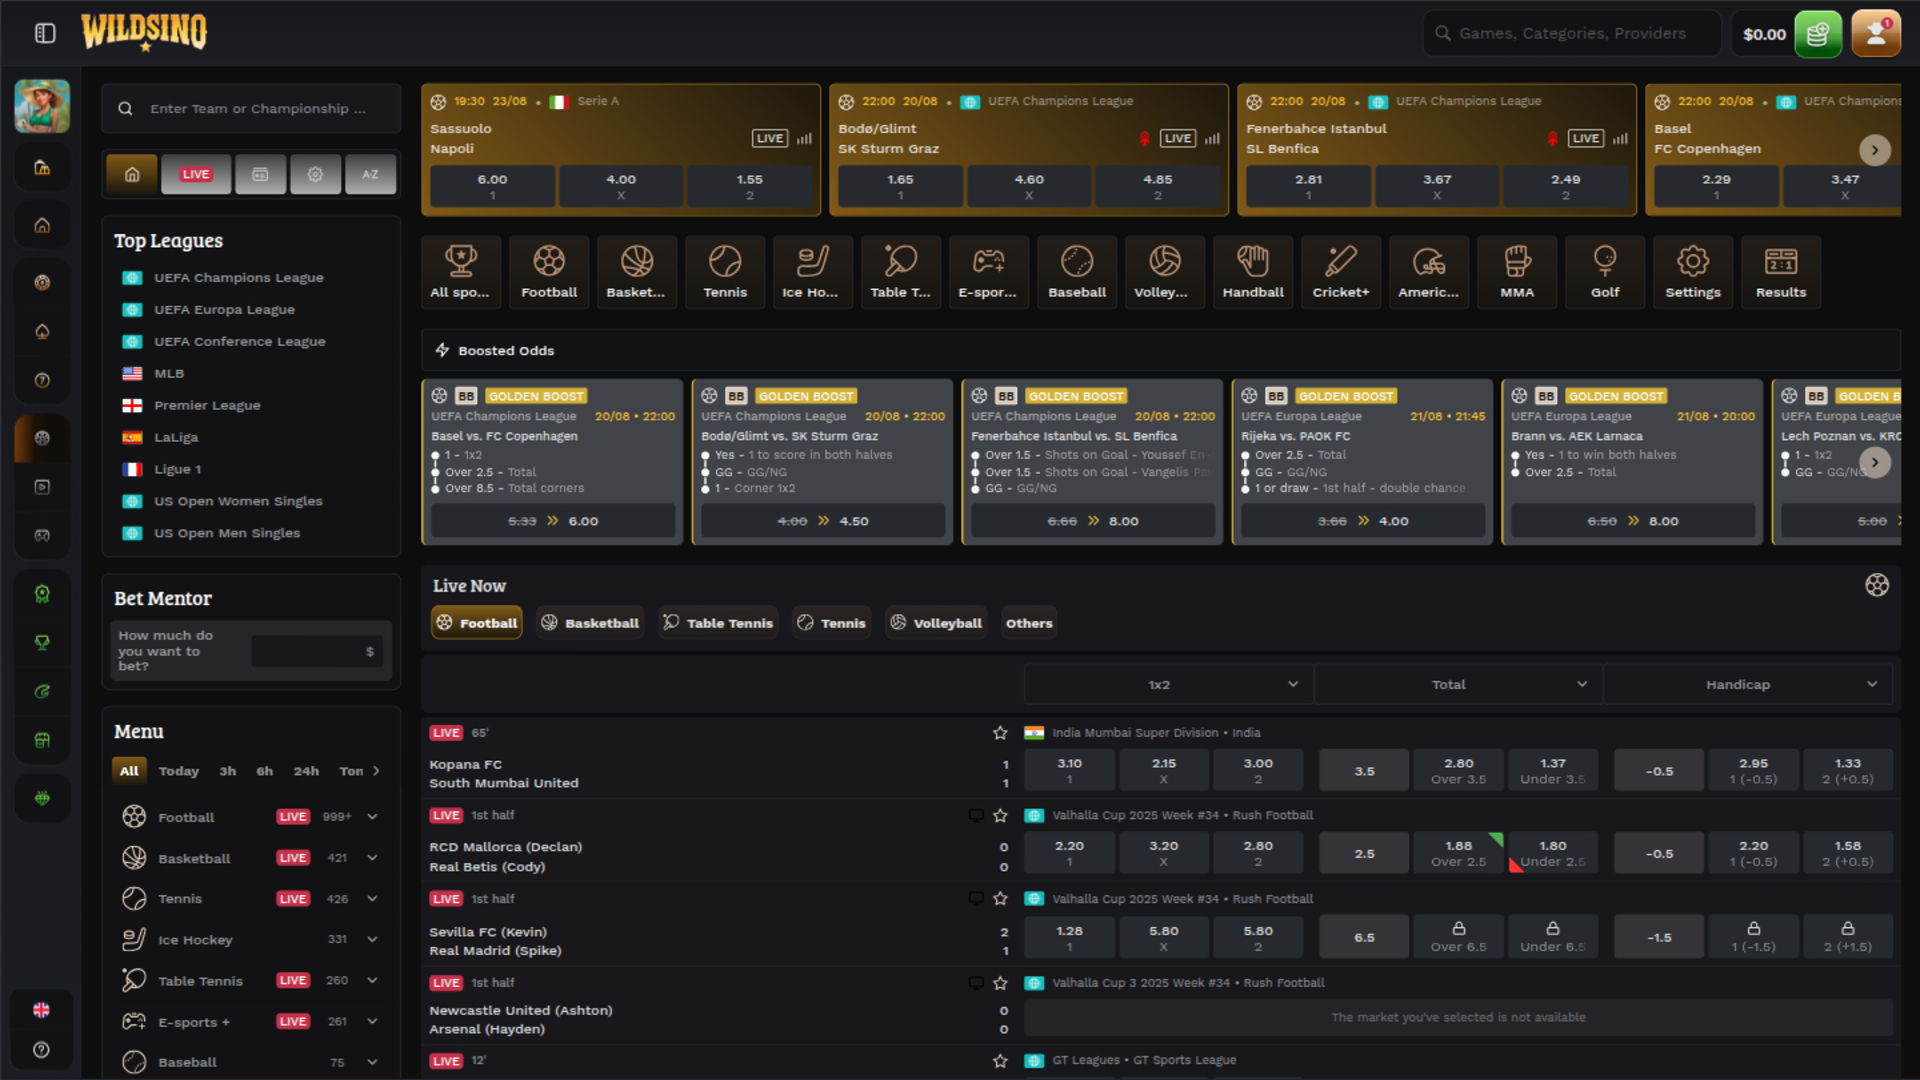Open the Results icon in the sports bar
The height and width of the screenshot is (1080, 1920).
(1780, 271)
